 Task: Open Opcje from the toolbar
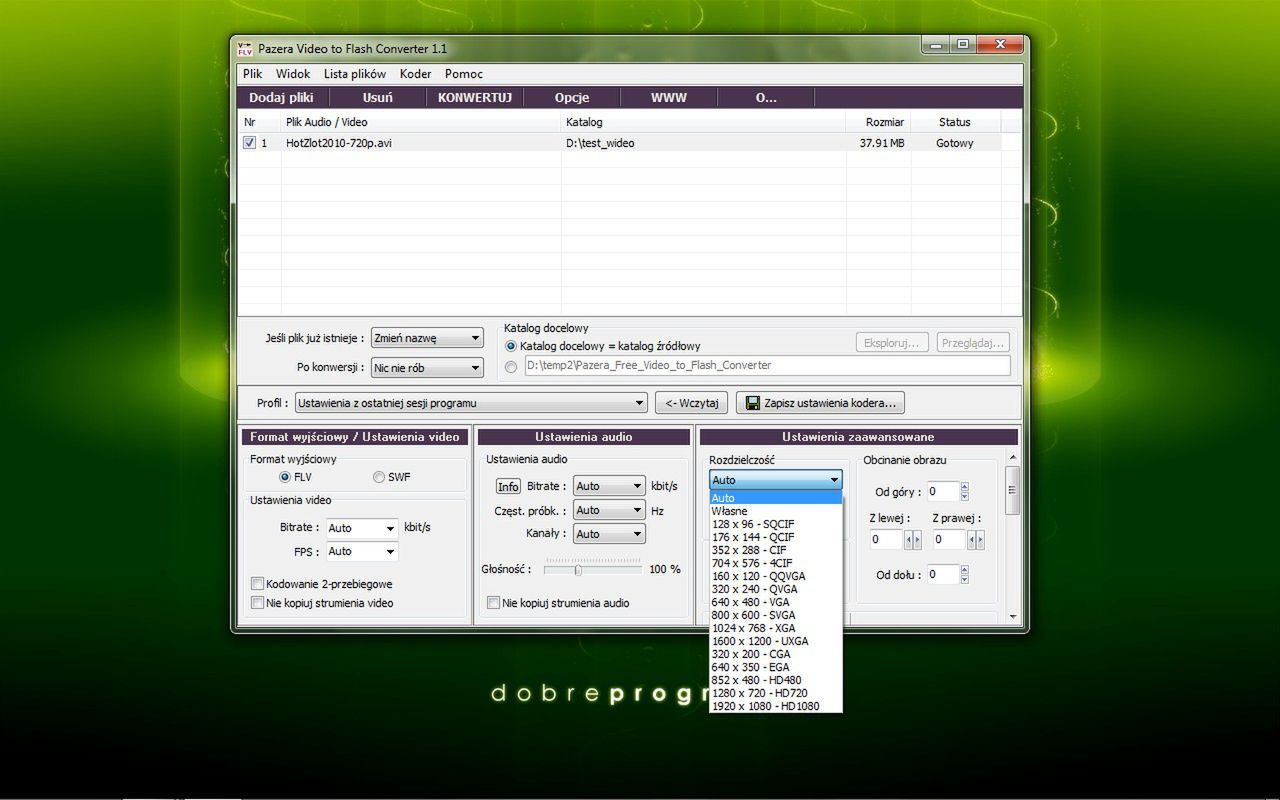tap(572, 97)
